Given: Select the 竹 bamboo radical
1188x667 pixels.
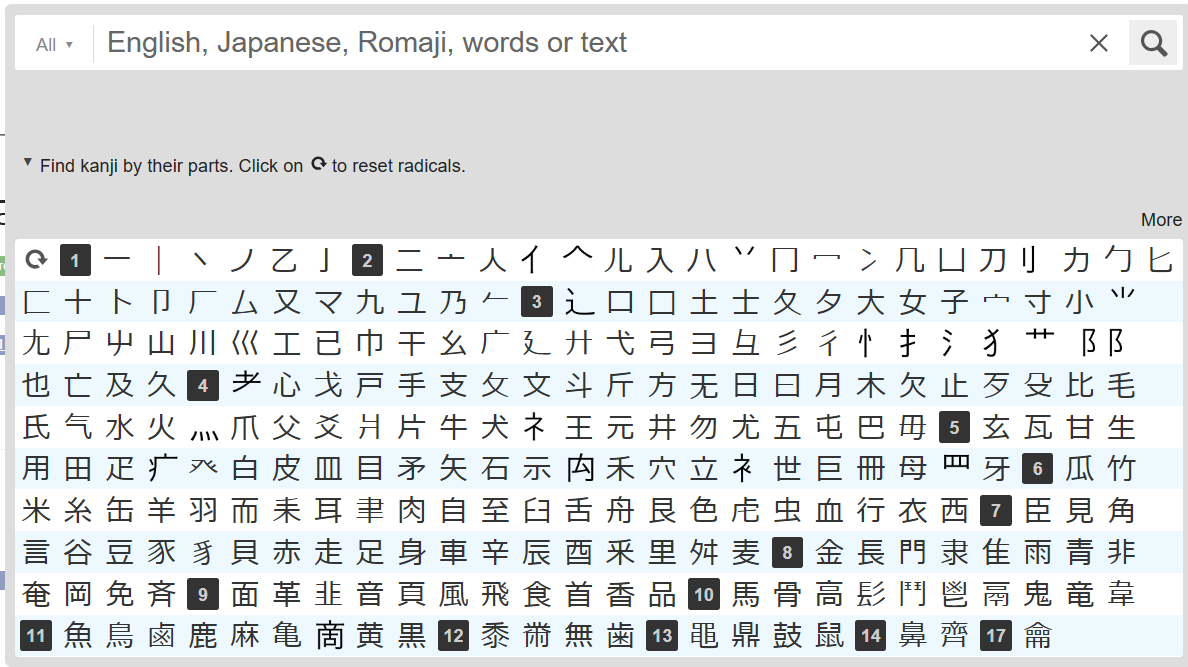Looking at the screenshot, I should pos(1121,468).
